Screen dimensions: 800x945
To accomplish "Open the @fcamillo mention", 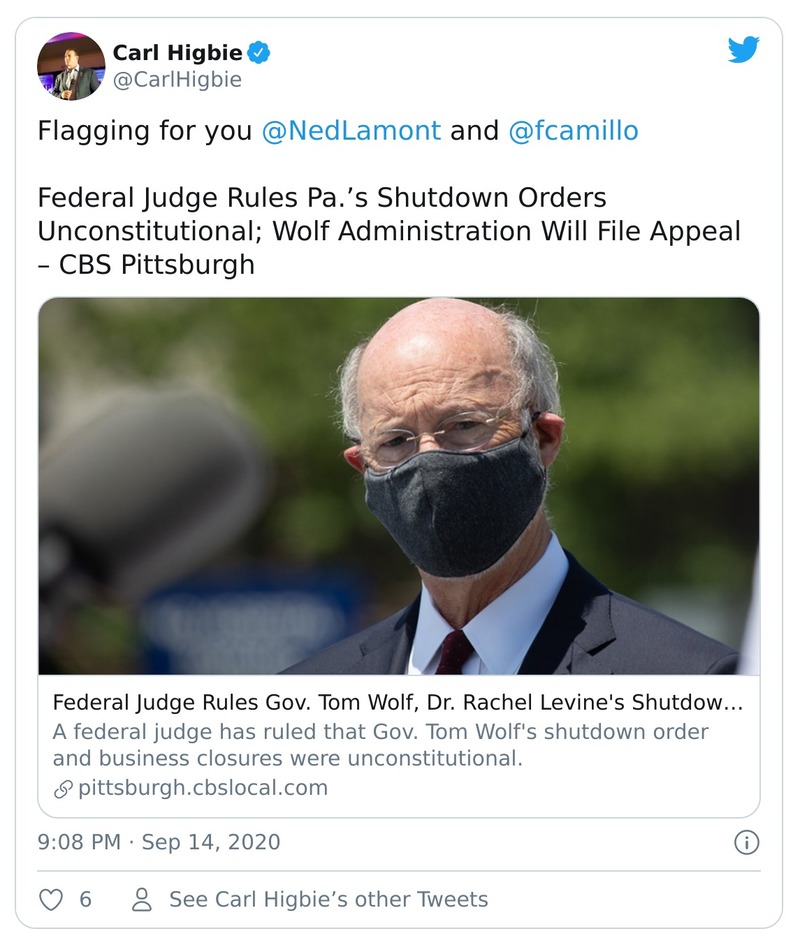I will tap(573, 131).
